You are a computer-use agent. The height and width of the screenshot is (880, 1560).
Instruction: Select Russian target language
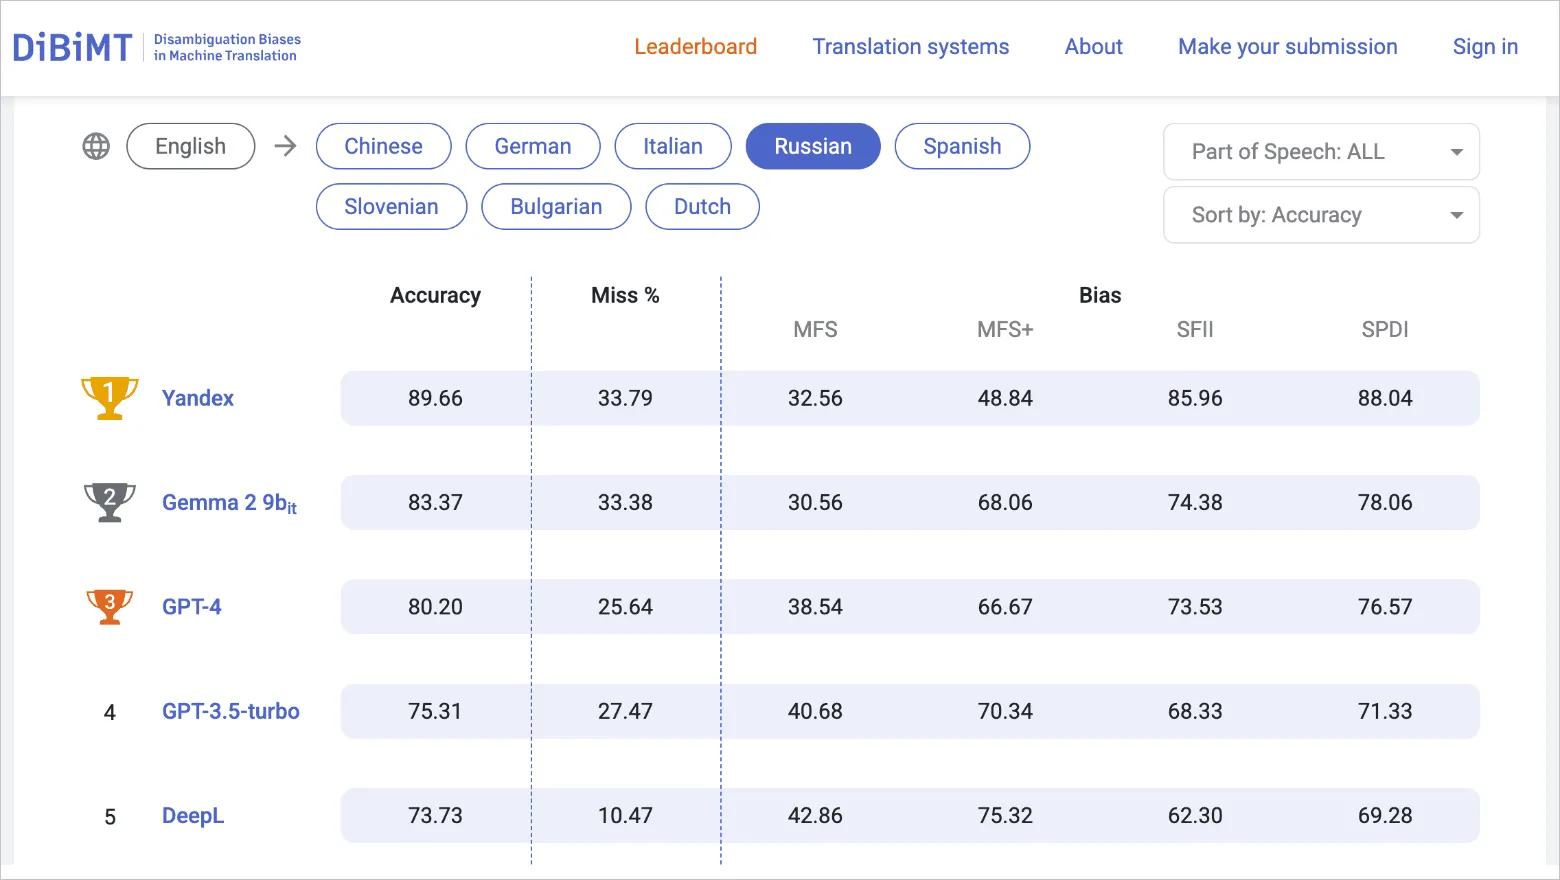813,146
